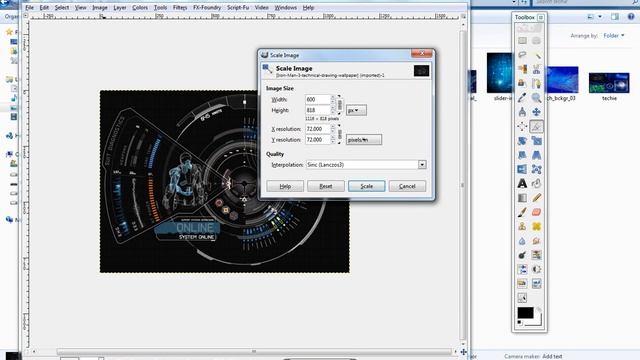Select the Free Select lasso tool
The image size is (640, 360).
[x=522, y=55]
